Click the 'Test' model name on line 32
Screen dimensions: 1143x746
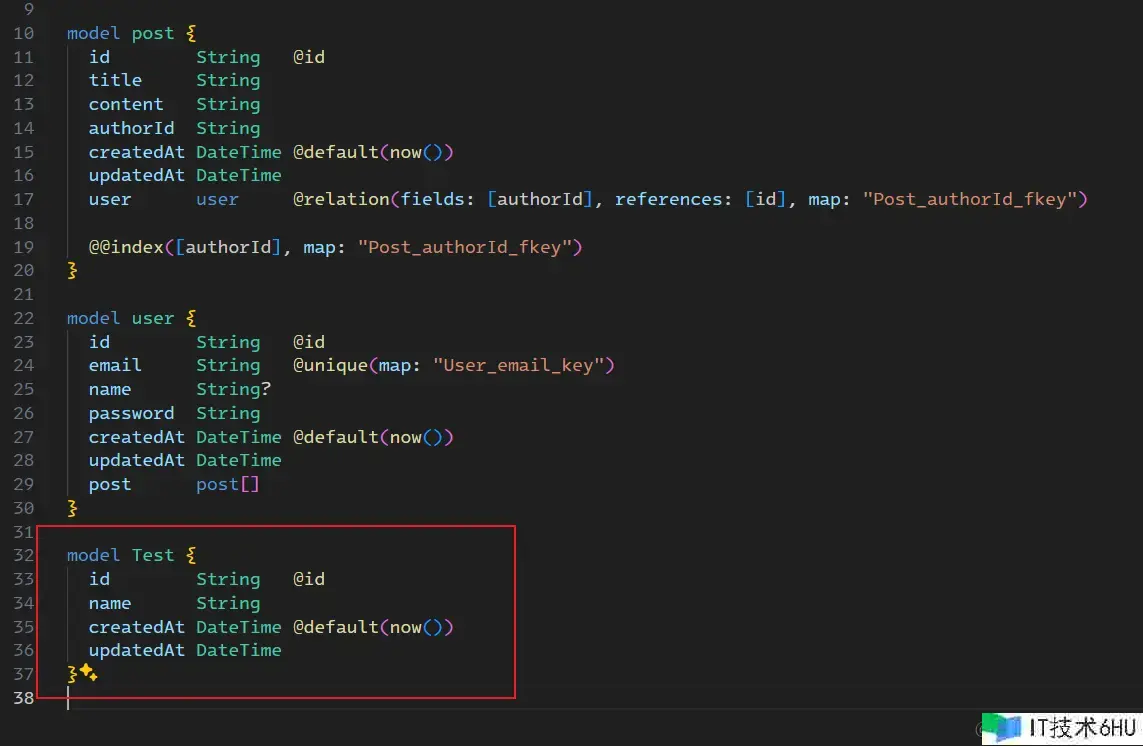pyautogui.click(x=152, y=556)
